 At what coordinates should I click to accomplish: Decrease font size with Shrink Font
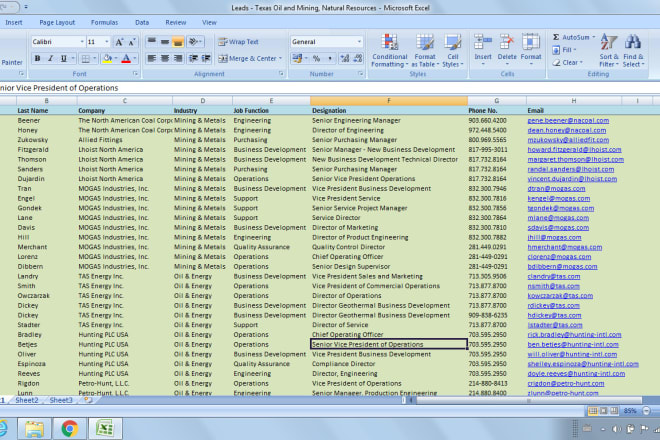[x=132, y=42]
